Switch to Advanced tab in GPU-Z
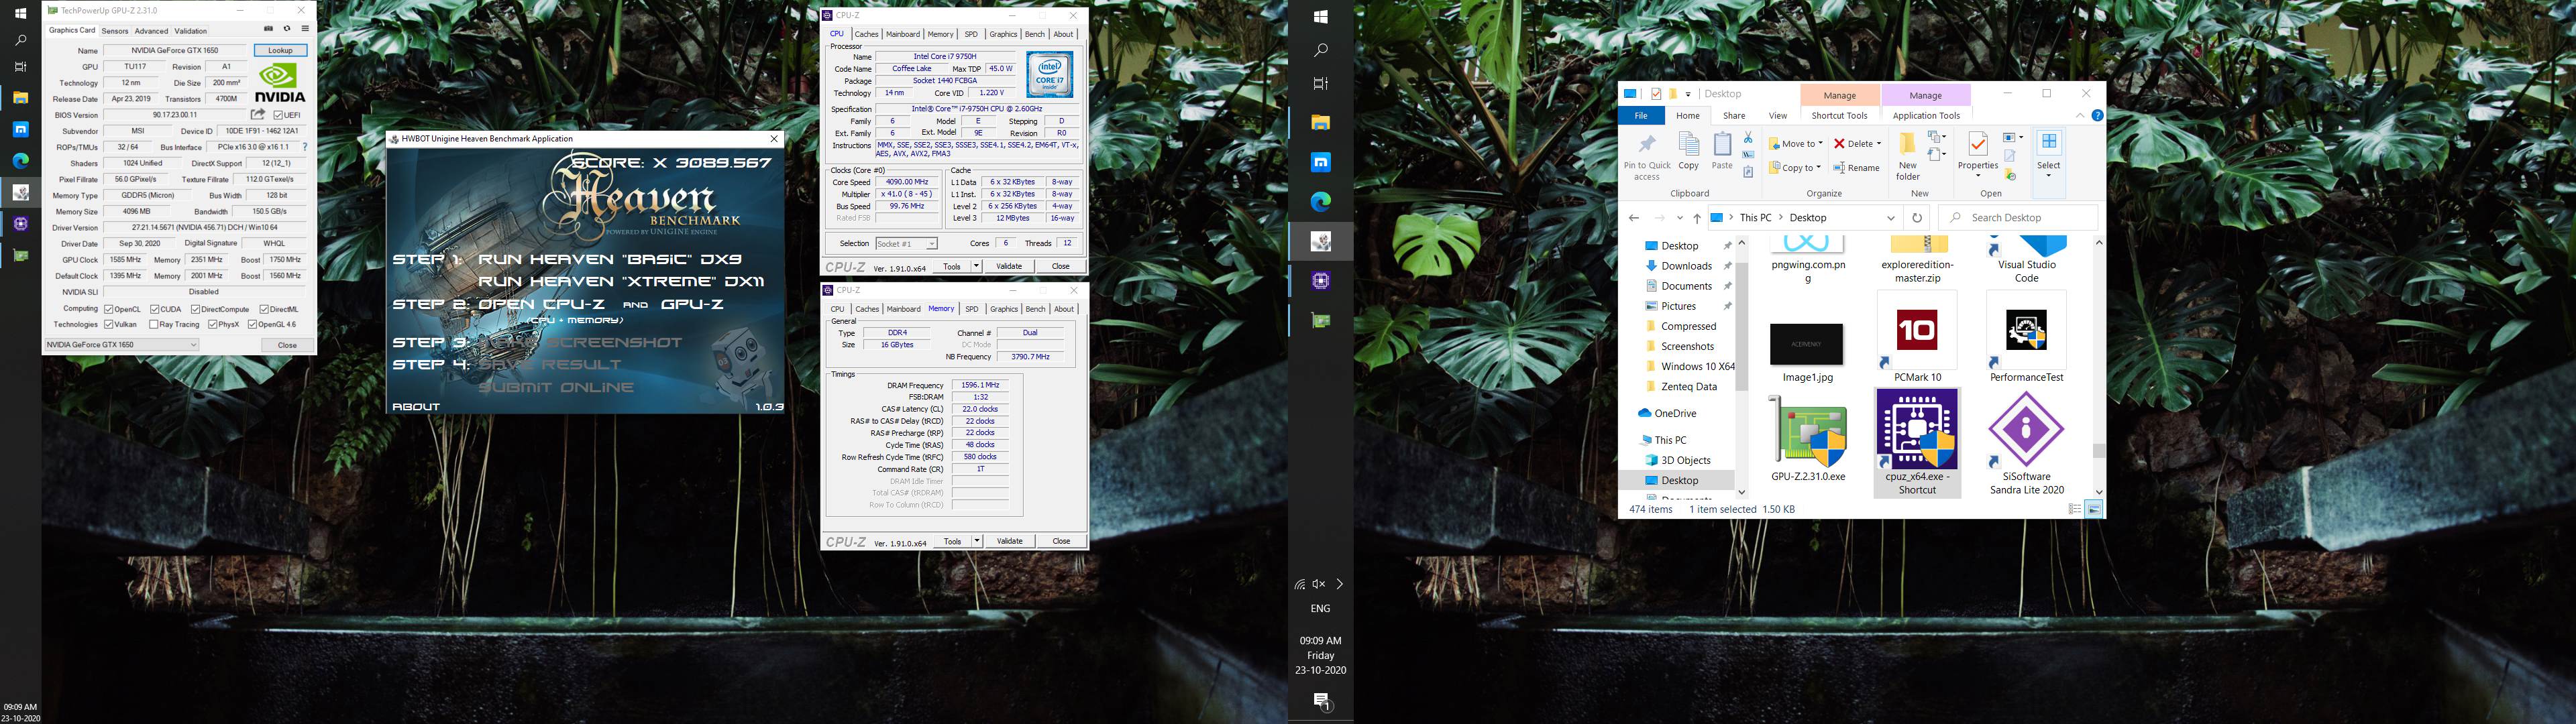This screenshot has width=2576, height=724. tap(151, 31)
